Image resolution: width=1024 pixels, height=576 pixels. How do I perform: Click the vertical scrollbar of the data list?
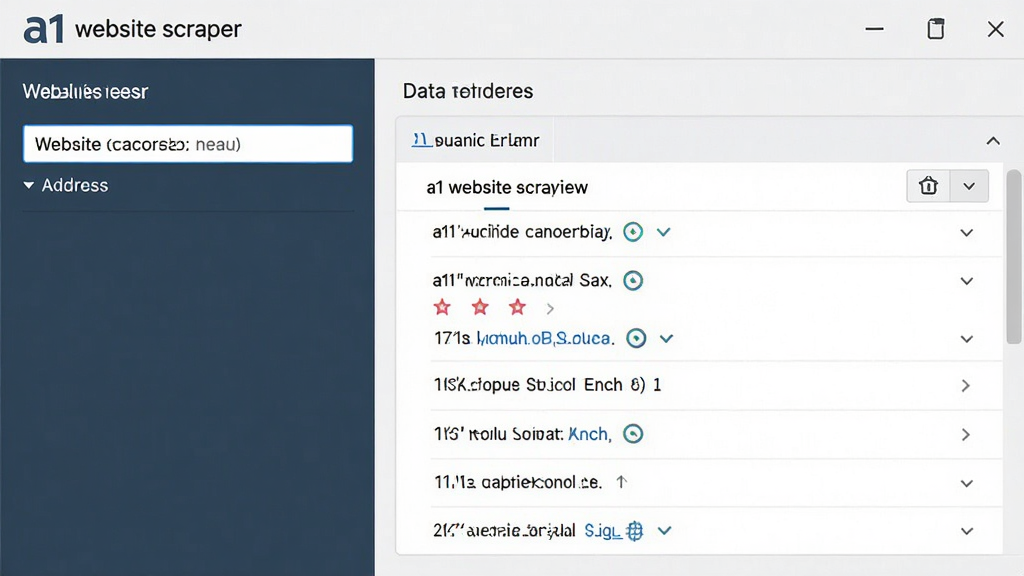pyautogui.click(x=1014, y=256)
